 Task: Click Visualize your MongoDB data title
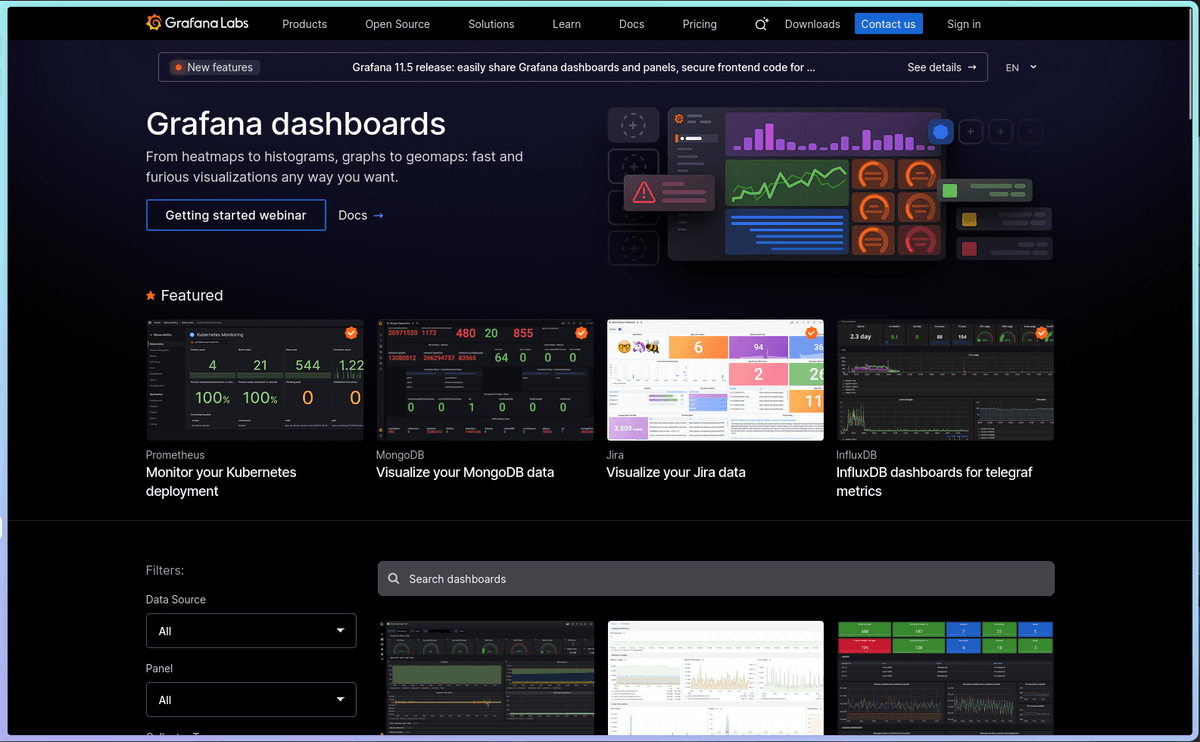pos(465,472)
